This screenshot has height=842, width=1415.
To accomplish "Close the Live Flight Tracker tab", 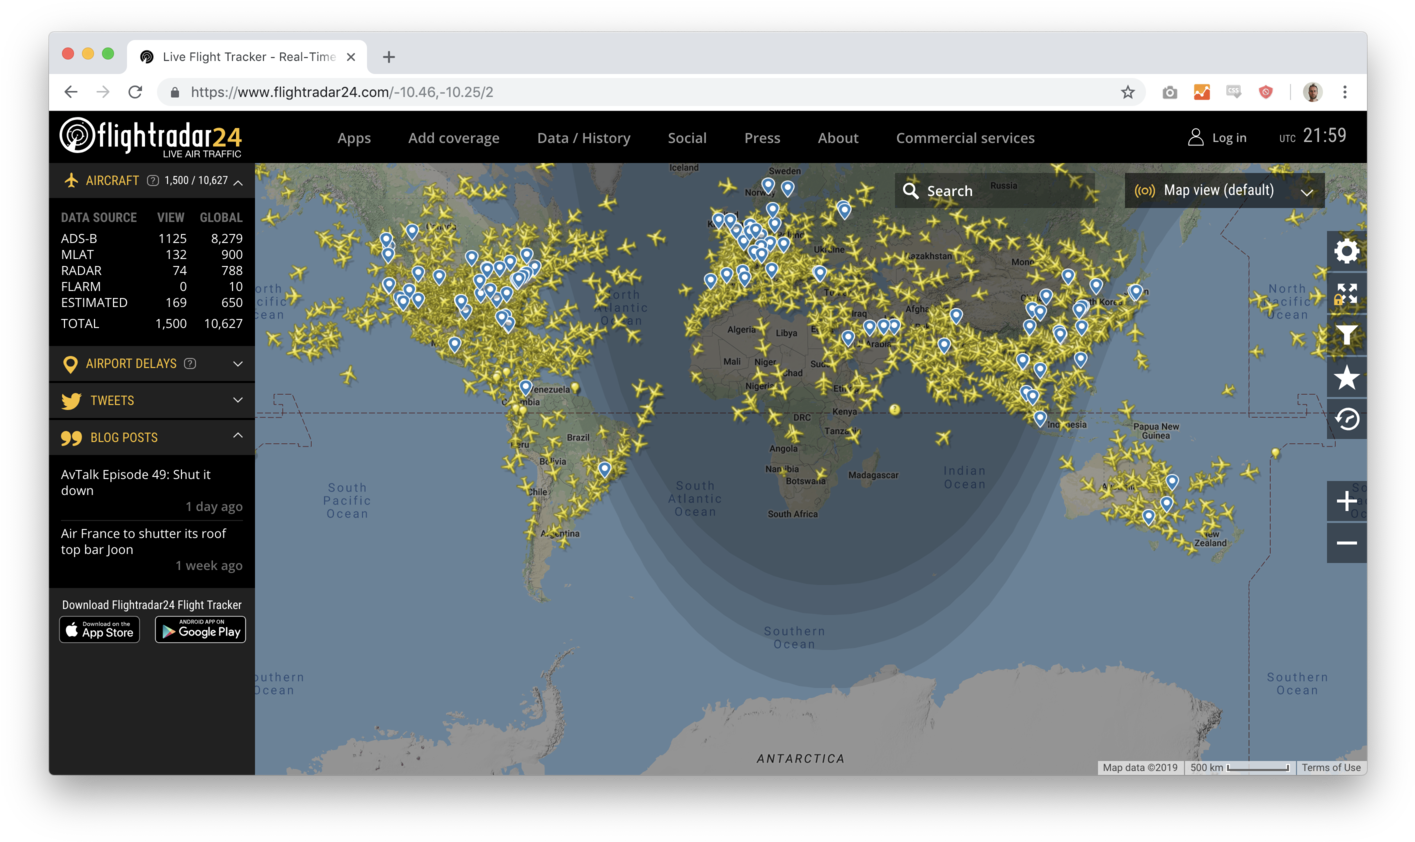I will coord(351,57).
